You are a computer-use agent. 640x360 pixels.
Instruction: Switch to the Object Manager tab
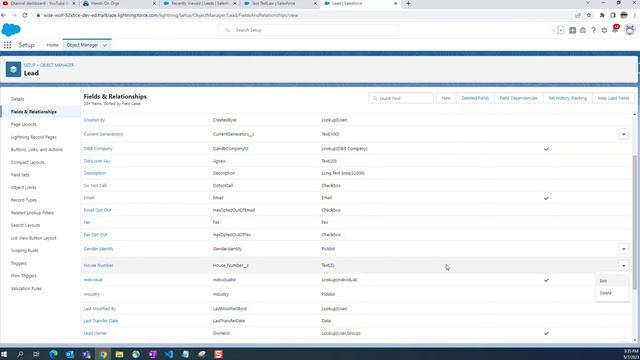[x=82, y=45]
